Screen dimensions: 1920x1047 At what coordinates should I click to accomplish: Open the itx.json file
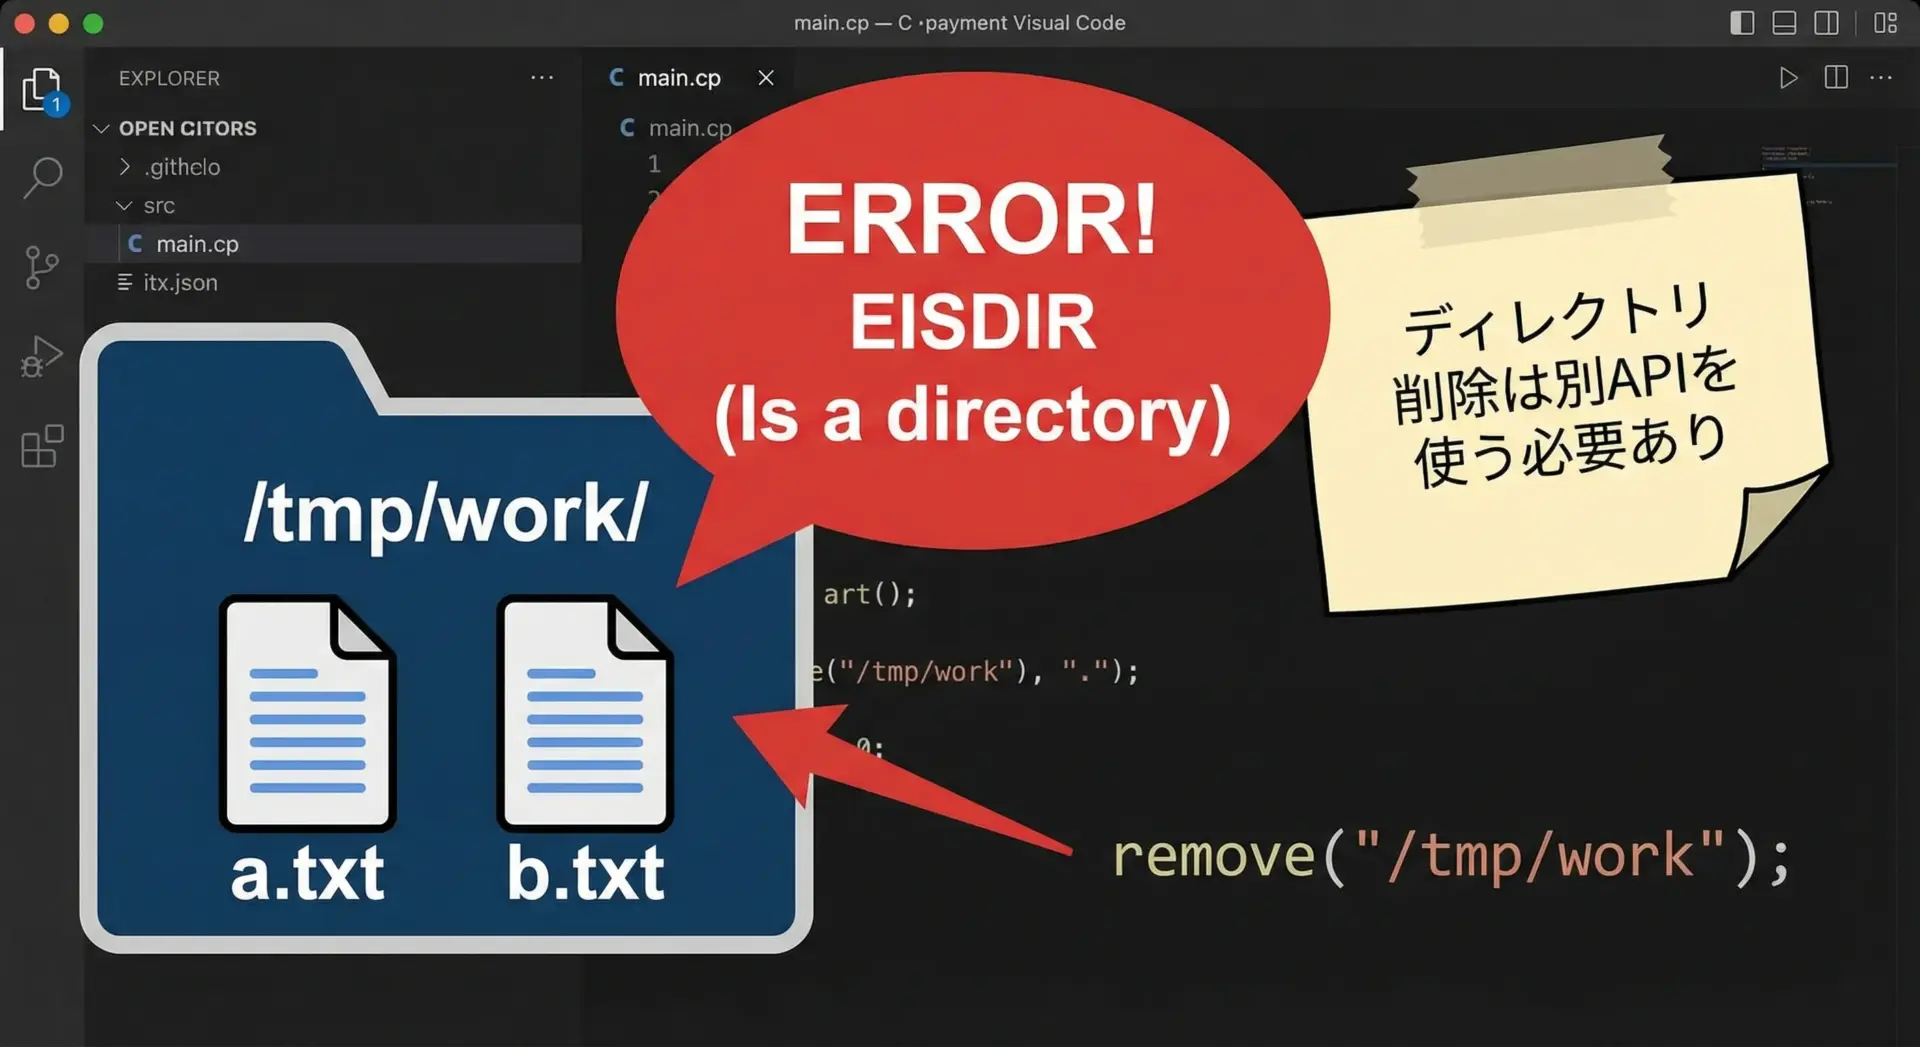(180, 283)
